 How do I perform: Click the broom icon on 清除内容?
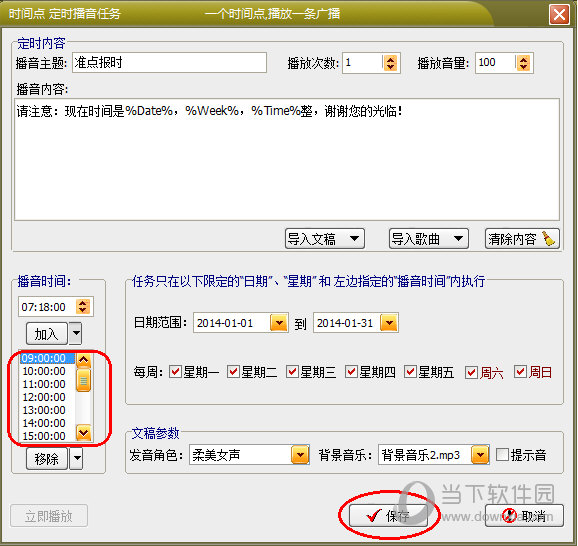click(x=549, y=239)
